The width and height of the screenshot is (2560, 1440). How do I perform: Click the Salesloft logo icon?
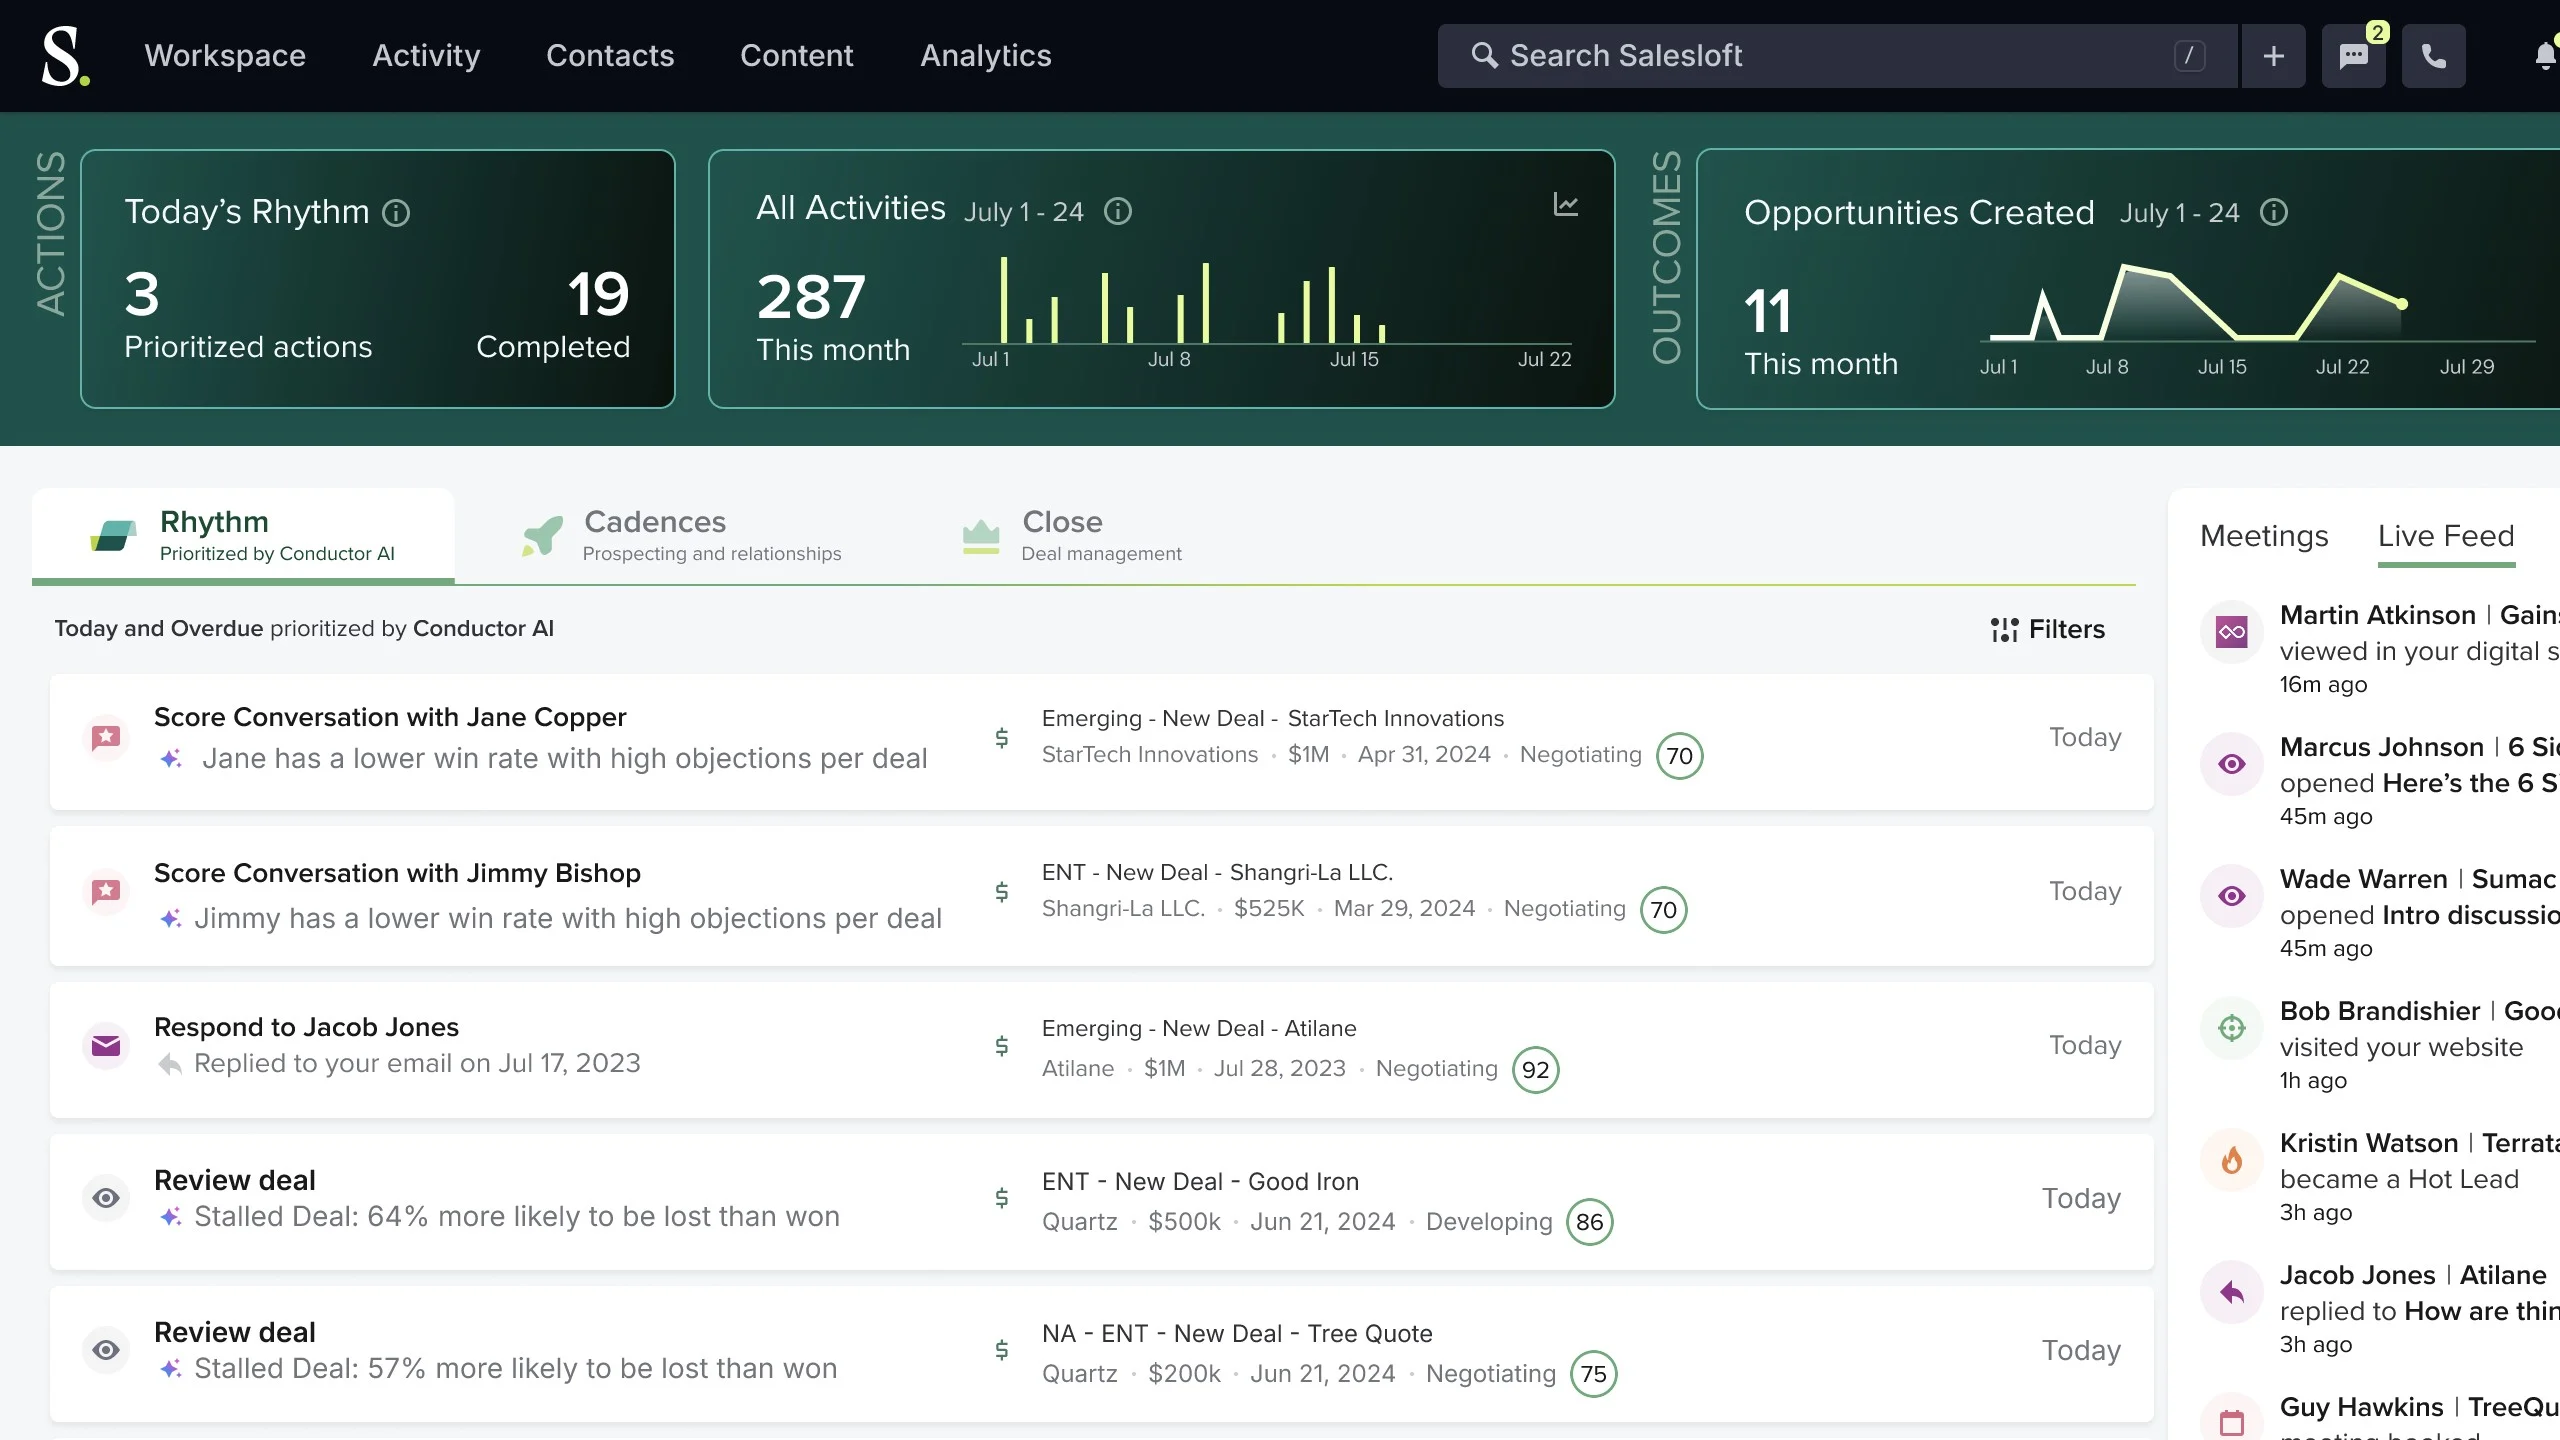(65, 56)
